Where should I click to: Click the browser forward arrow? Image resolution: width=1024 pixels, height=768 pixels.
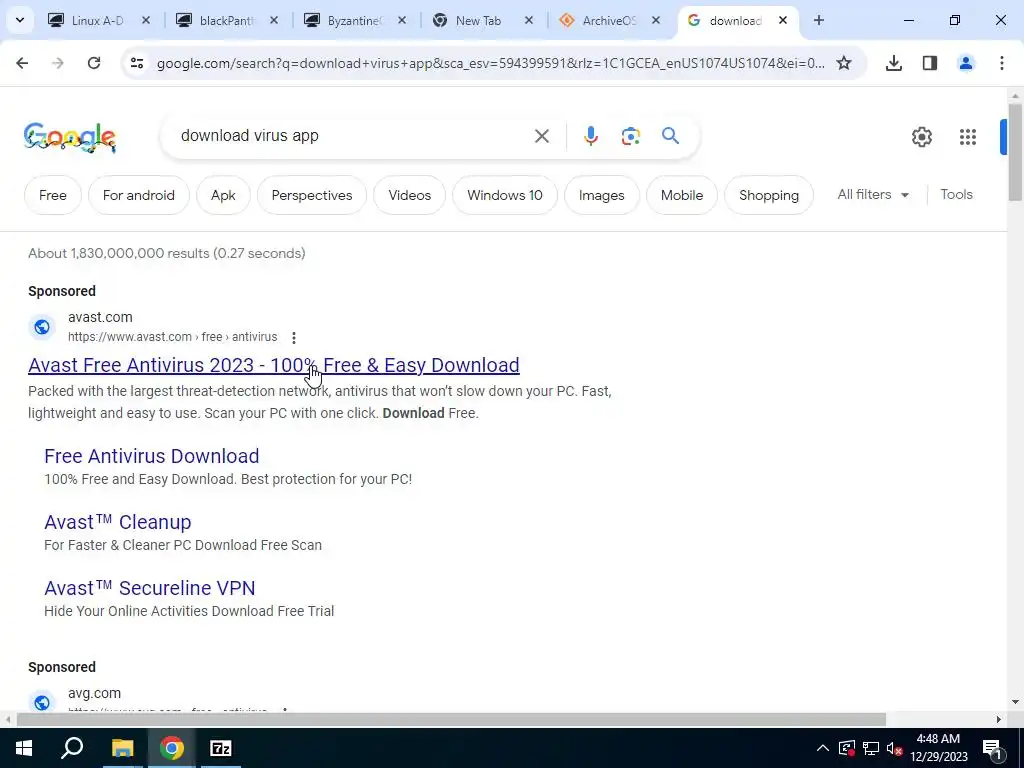click(58, 63)
